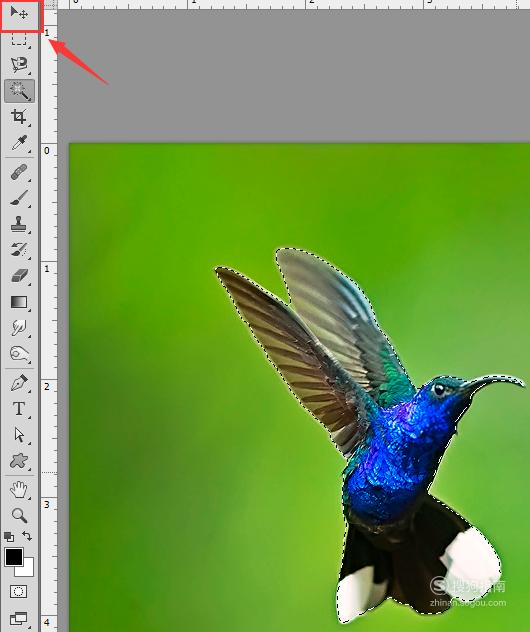Select the Move tool
Screen dimensions: 530x632
pos(19,13)
